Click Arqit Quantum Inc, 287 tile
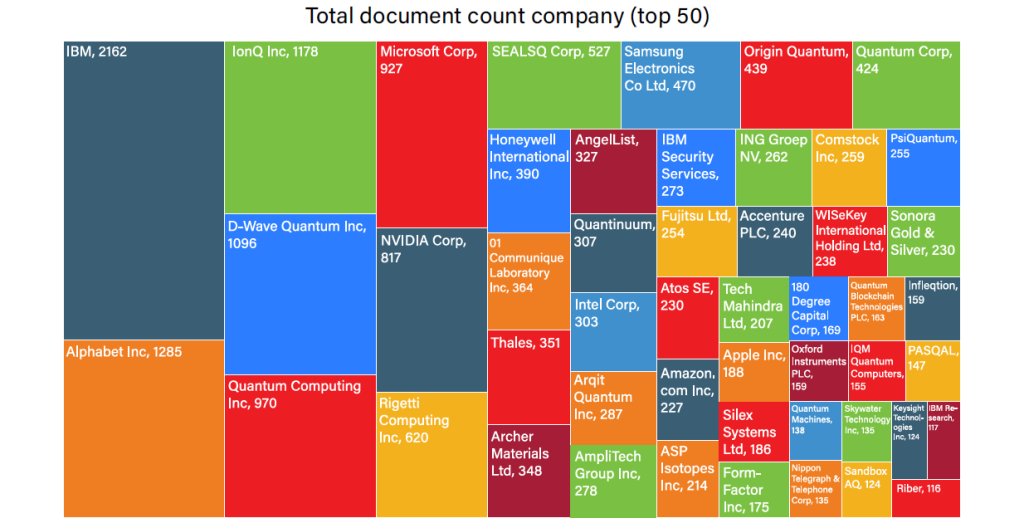This screenshot has height=523, width=1024. (x=613, y=408)
